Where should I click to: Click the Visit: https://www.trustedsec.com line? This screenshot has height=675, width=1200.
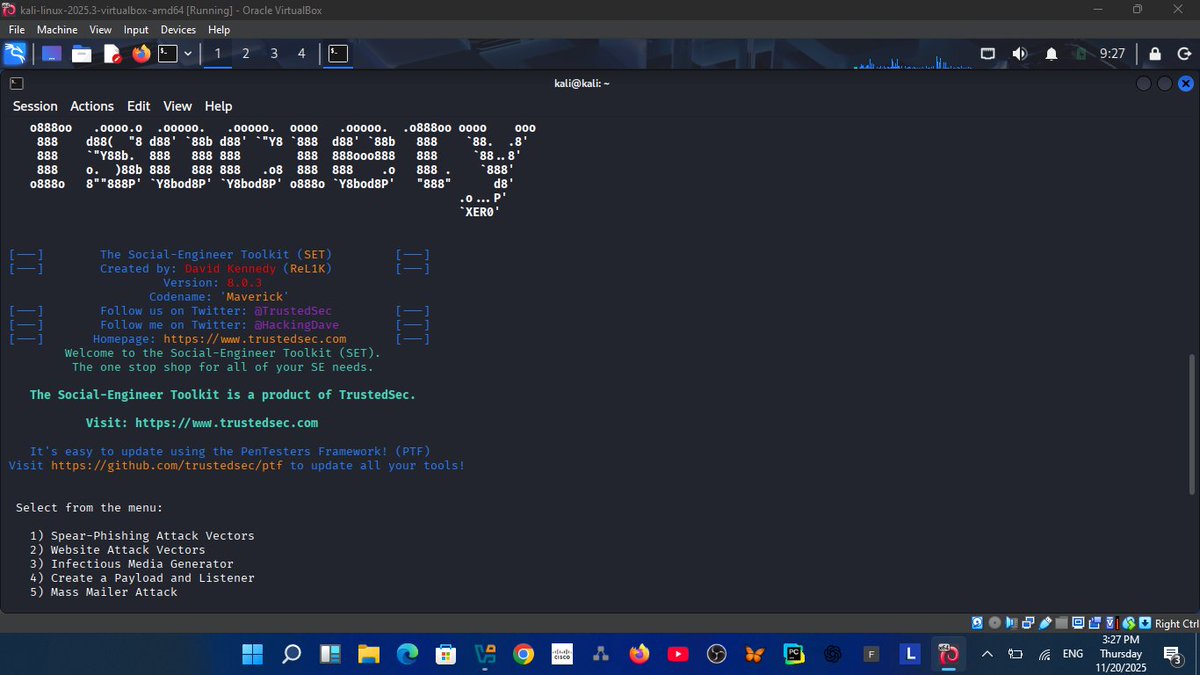[x=202, y=423]
